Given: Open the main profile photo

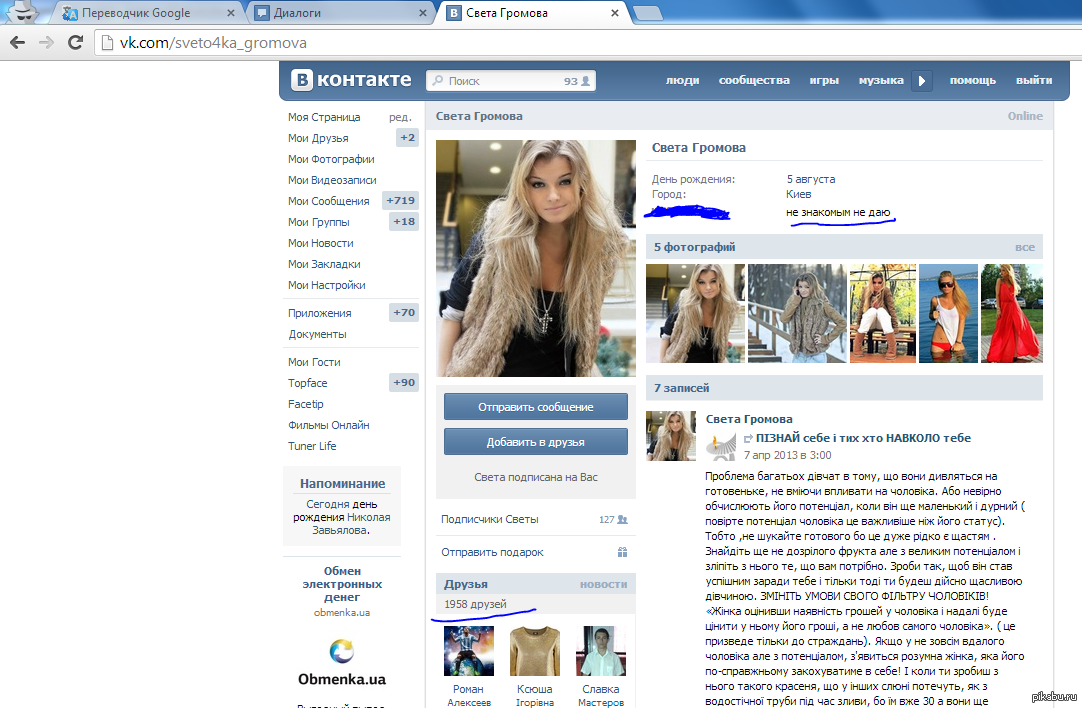Looking at the screenshot, I should [535, 258].
